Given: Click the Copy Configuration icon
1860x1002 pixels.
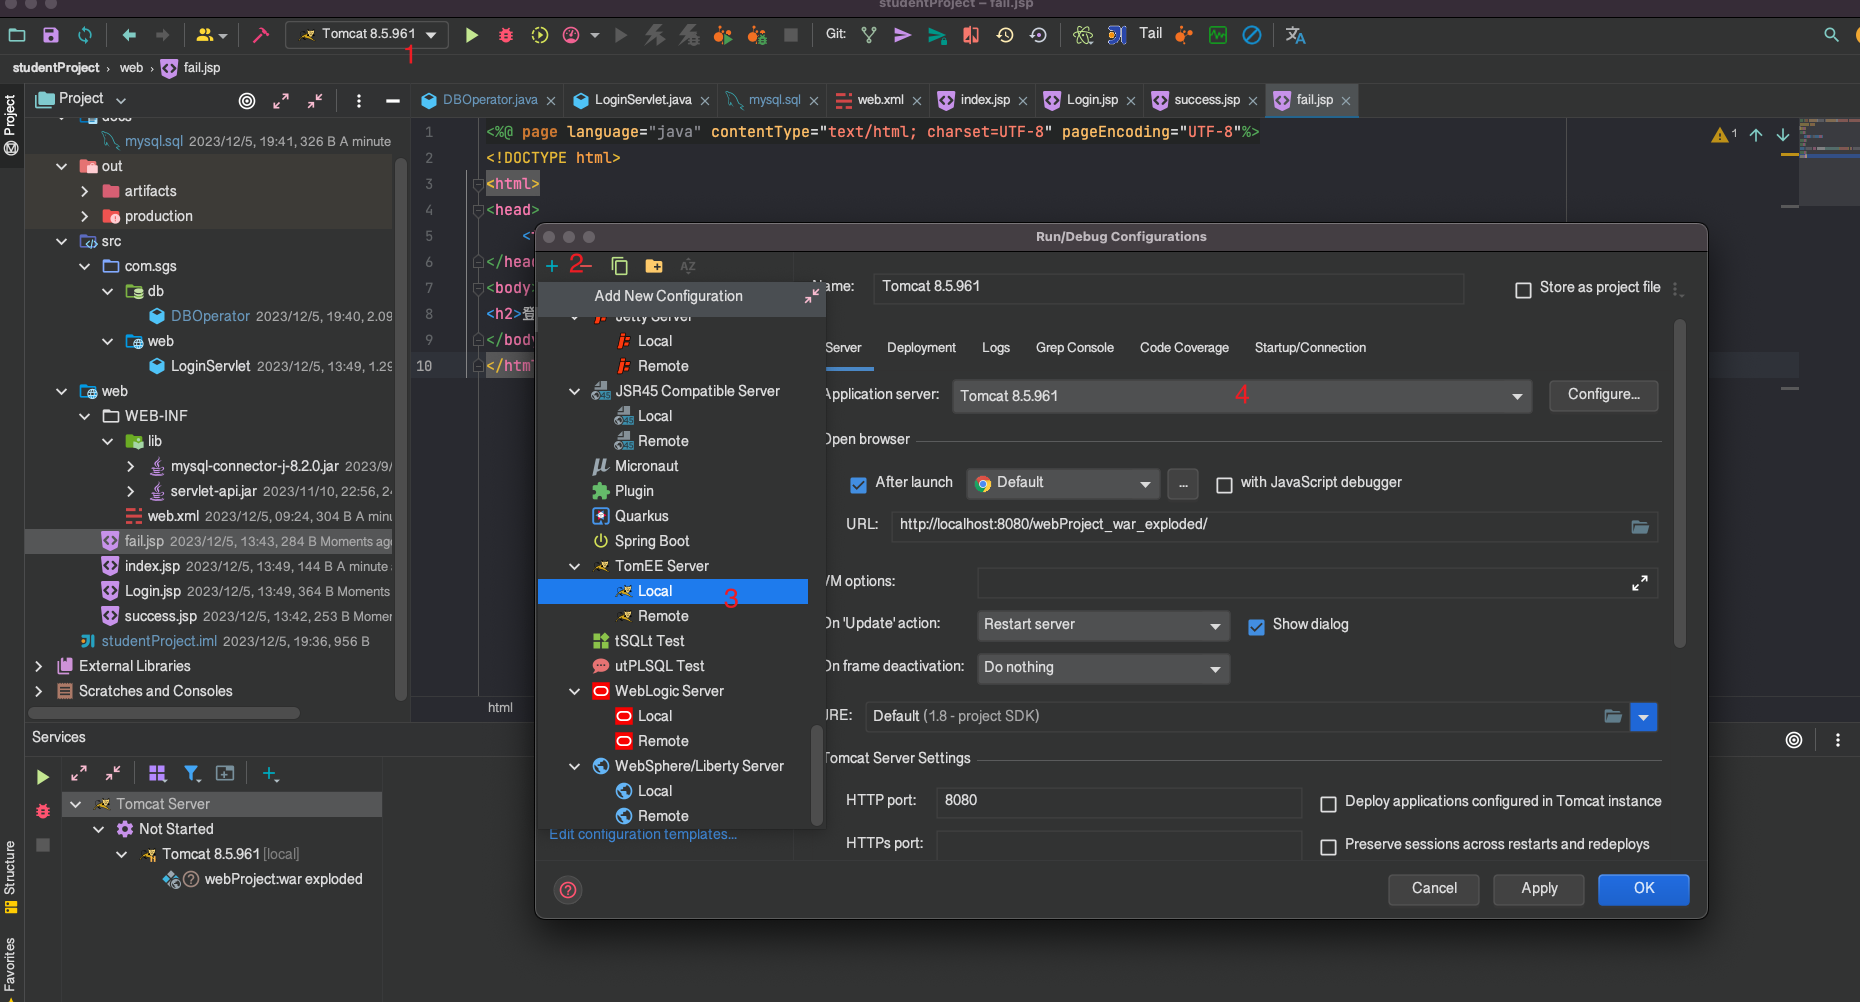Looking at the screenshot, I should [619, 266].
